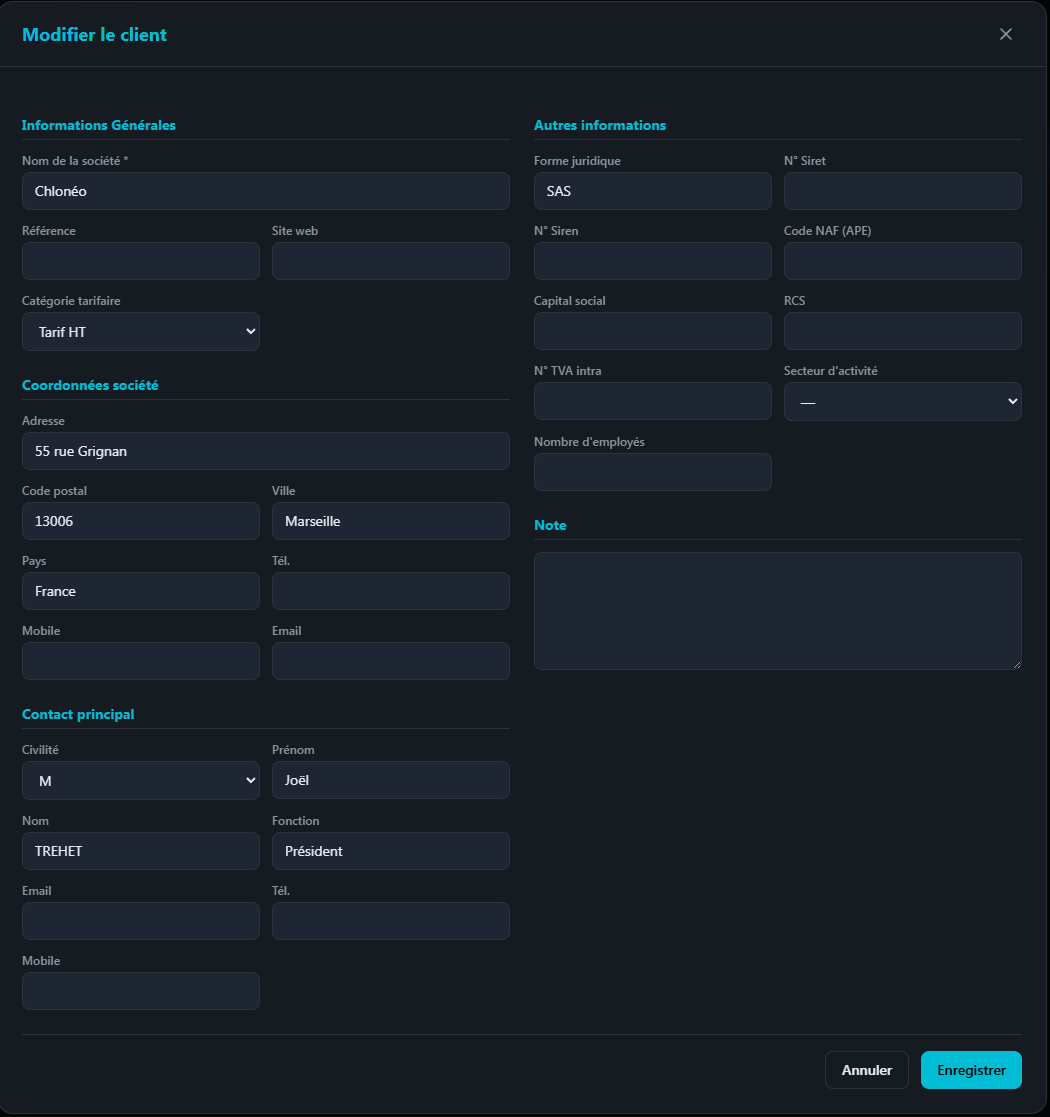
Task: Focus the company Tél. field under Coordonnées société
Action: [390, 591]
